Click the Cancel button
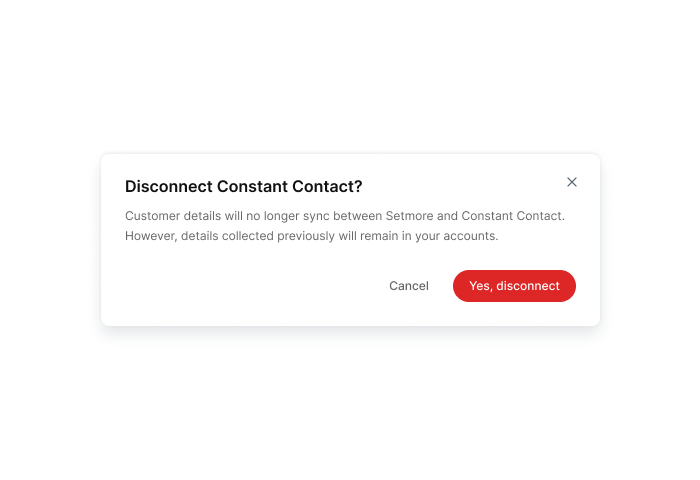 (408, 286)
